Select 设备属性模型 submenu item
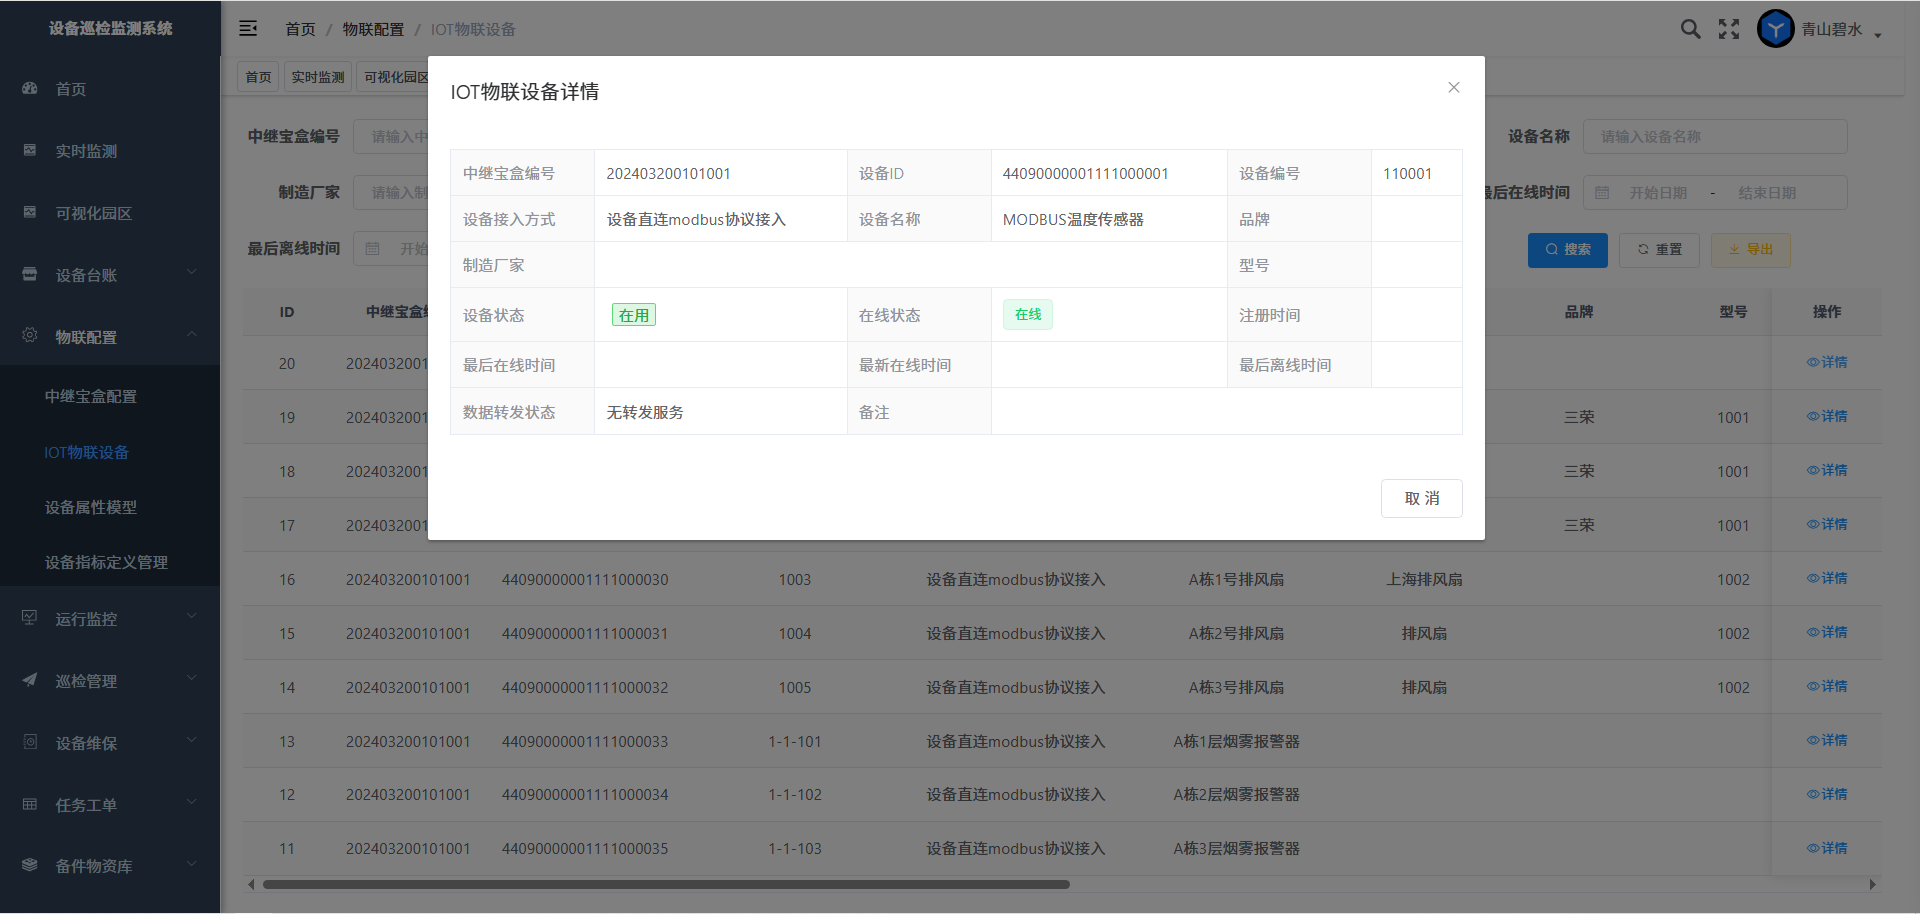 pos(91,508)
